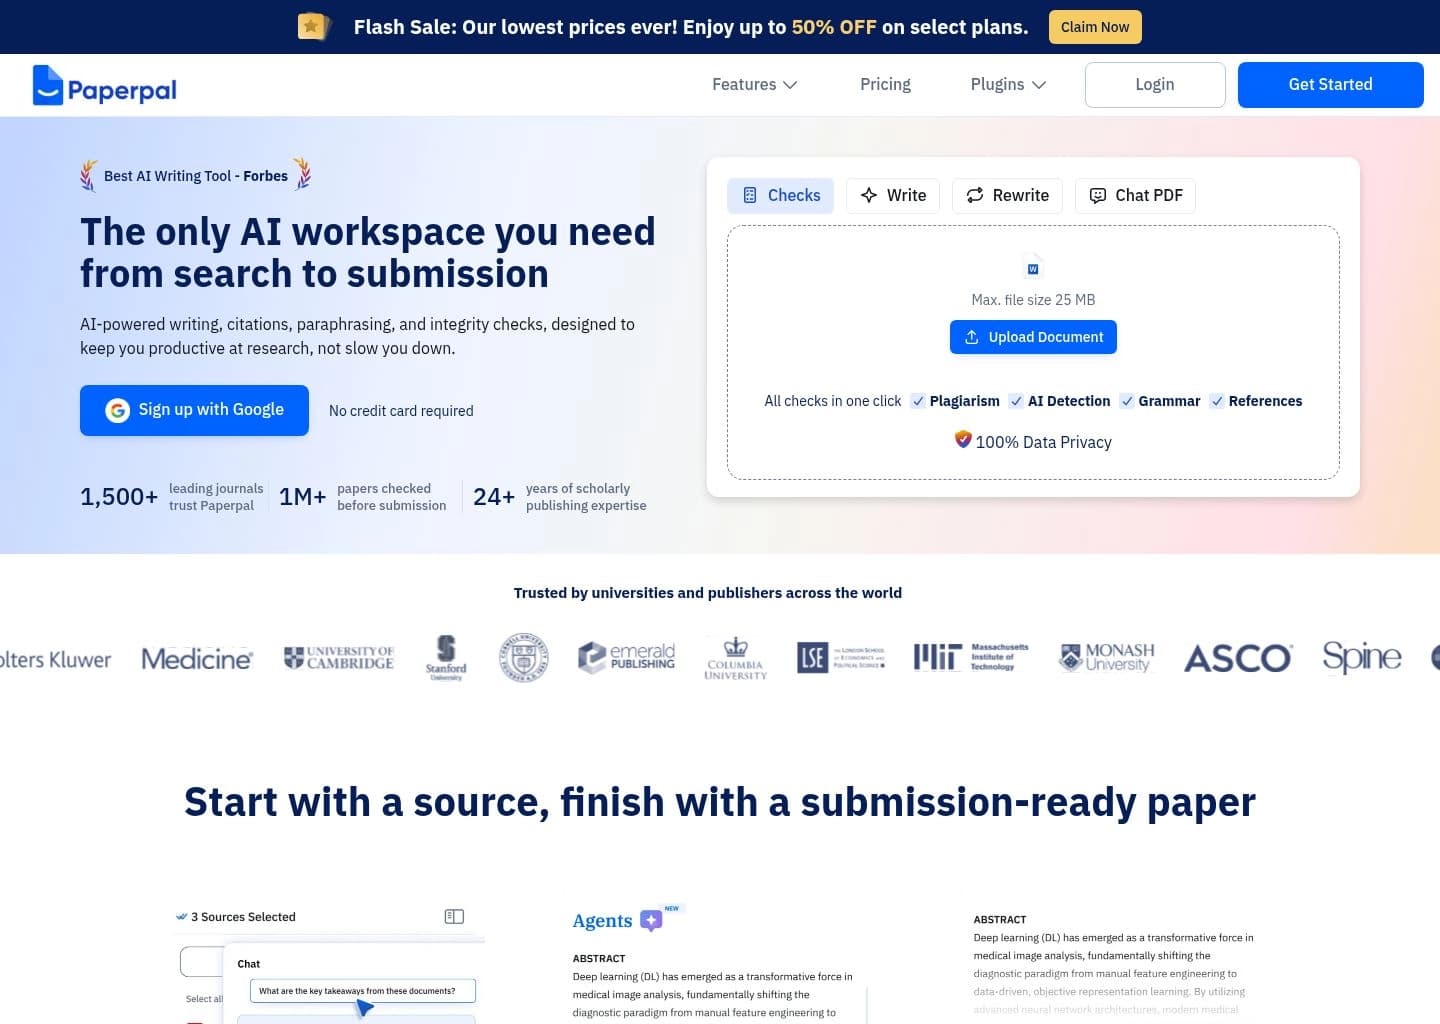Click the Paperpal logo
The width and height of the screenshot is (1440, 1024).
pyautogui.click(x=105, y=86)
